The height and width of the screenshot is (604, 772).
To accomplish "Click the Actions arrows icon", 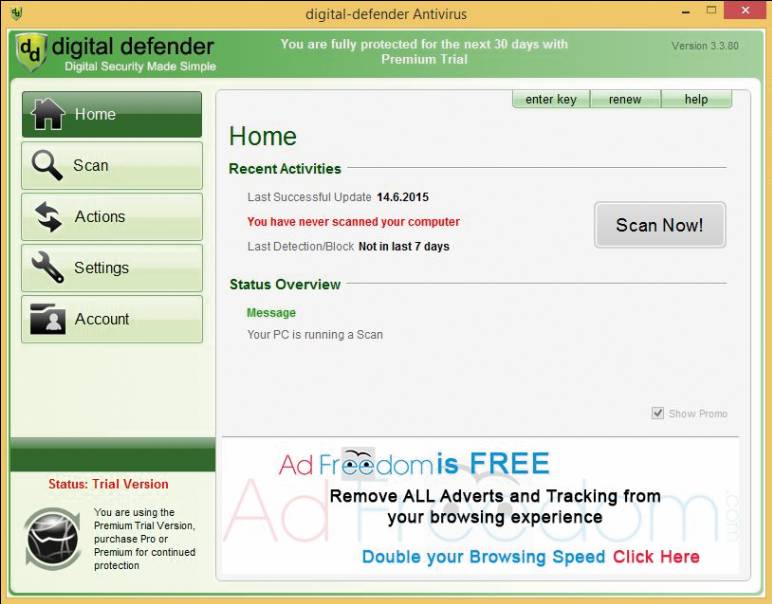I will coord(48,217).
